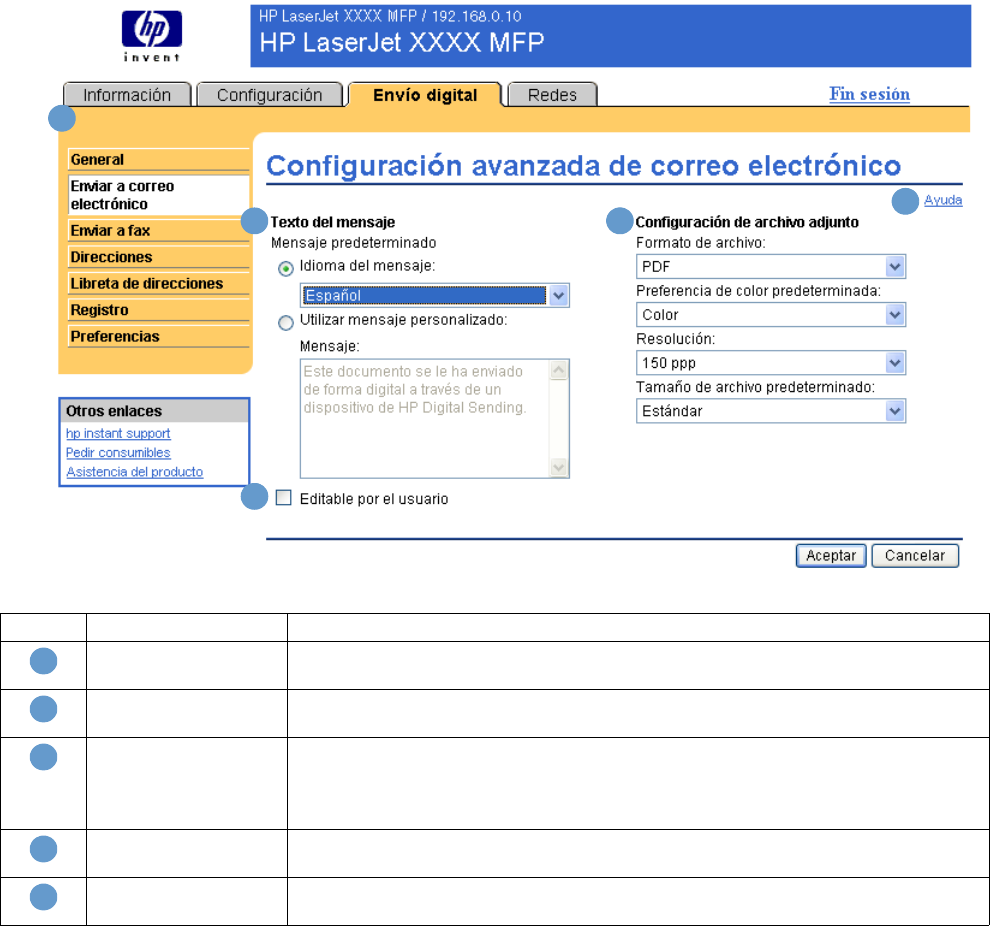Click the Otros enlaces heading
This screenshot has height=926, width=990.
click(x=114, y=411)
